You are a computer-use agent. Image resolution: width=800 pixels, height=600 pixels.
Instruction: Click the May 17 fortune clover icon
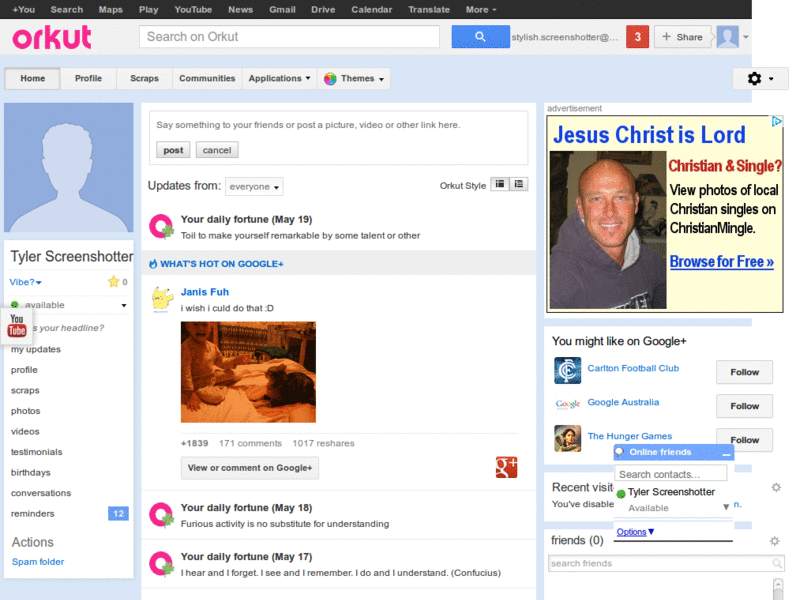coord(161,564)
